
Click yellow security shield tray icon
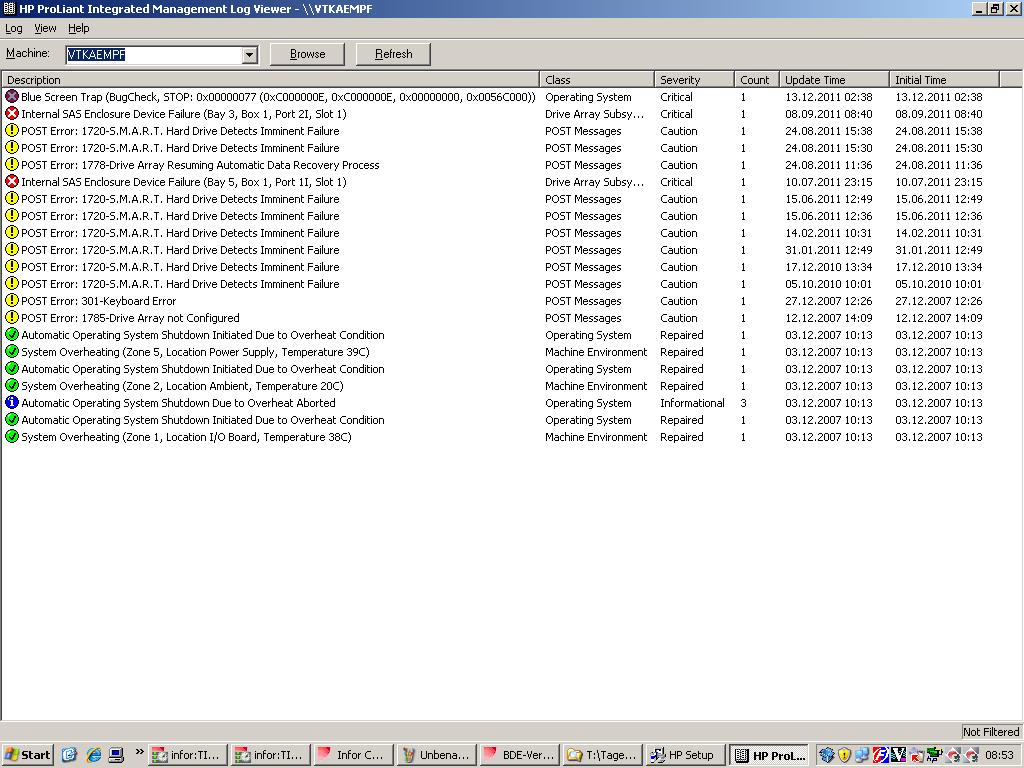coord(844,755)
